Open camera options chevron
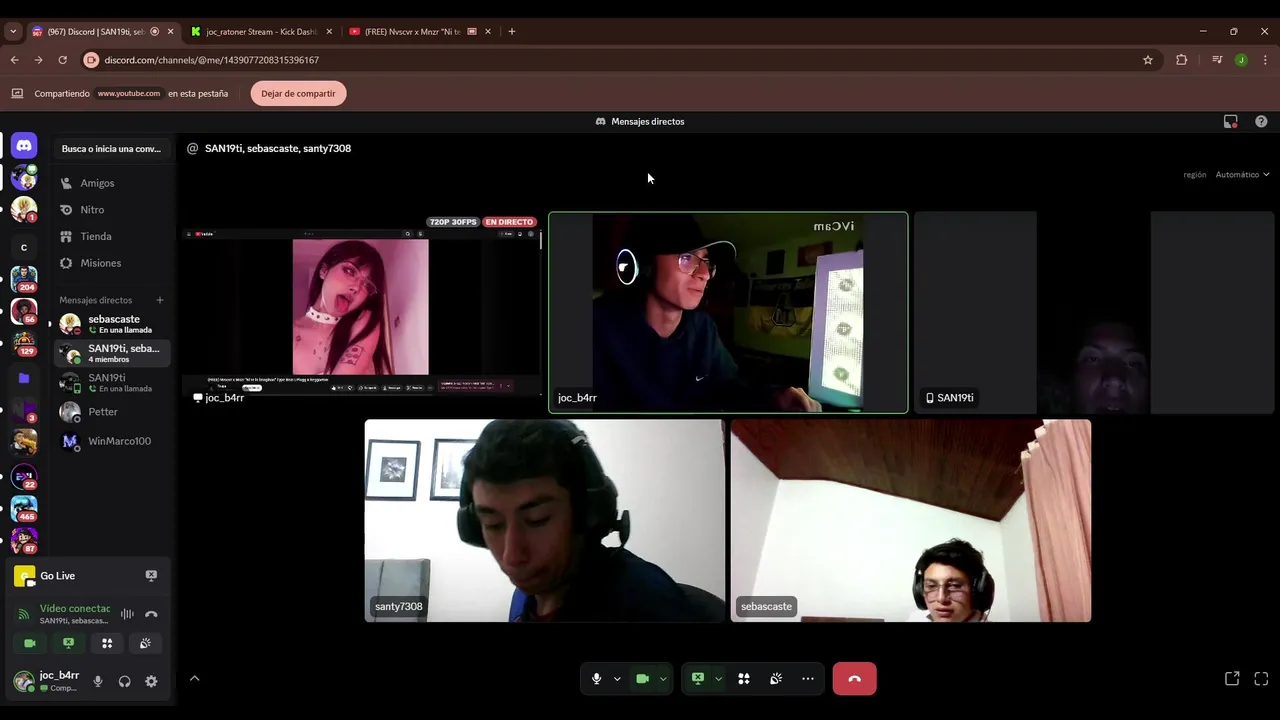 point(663,679)
